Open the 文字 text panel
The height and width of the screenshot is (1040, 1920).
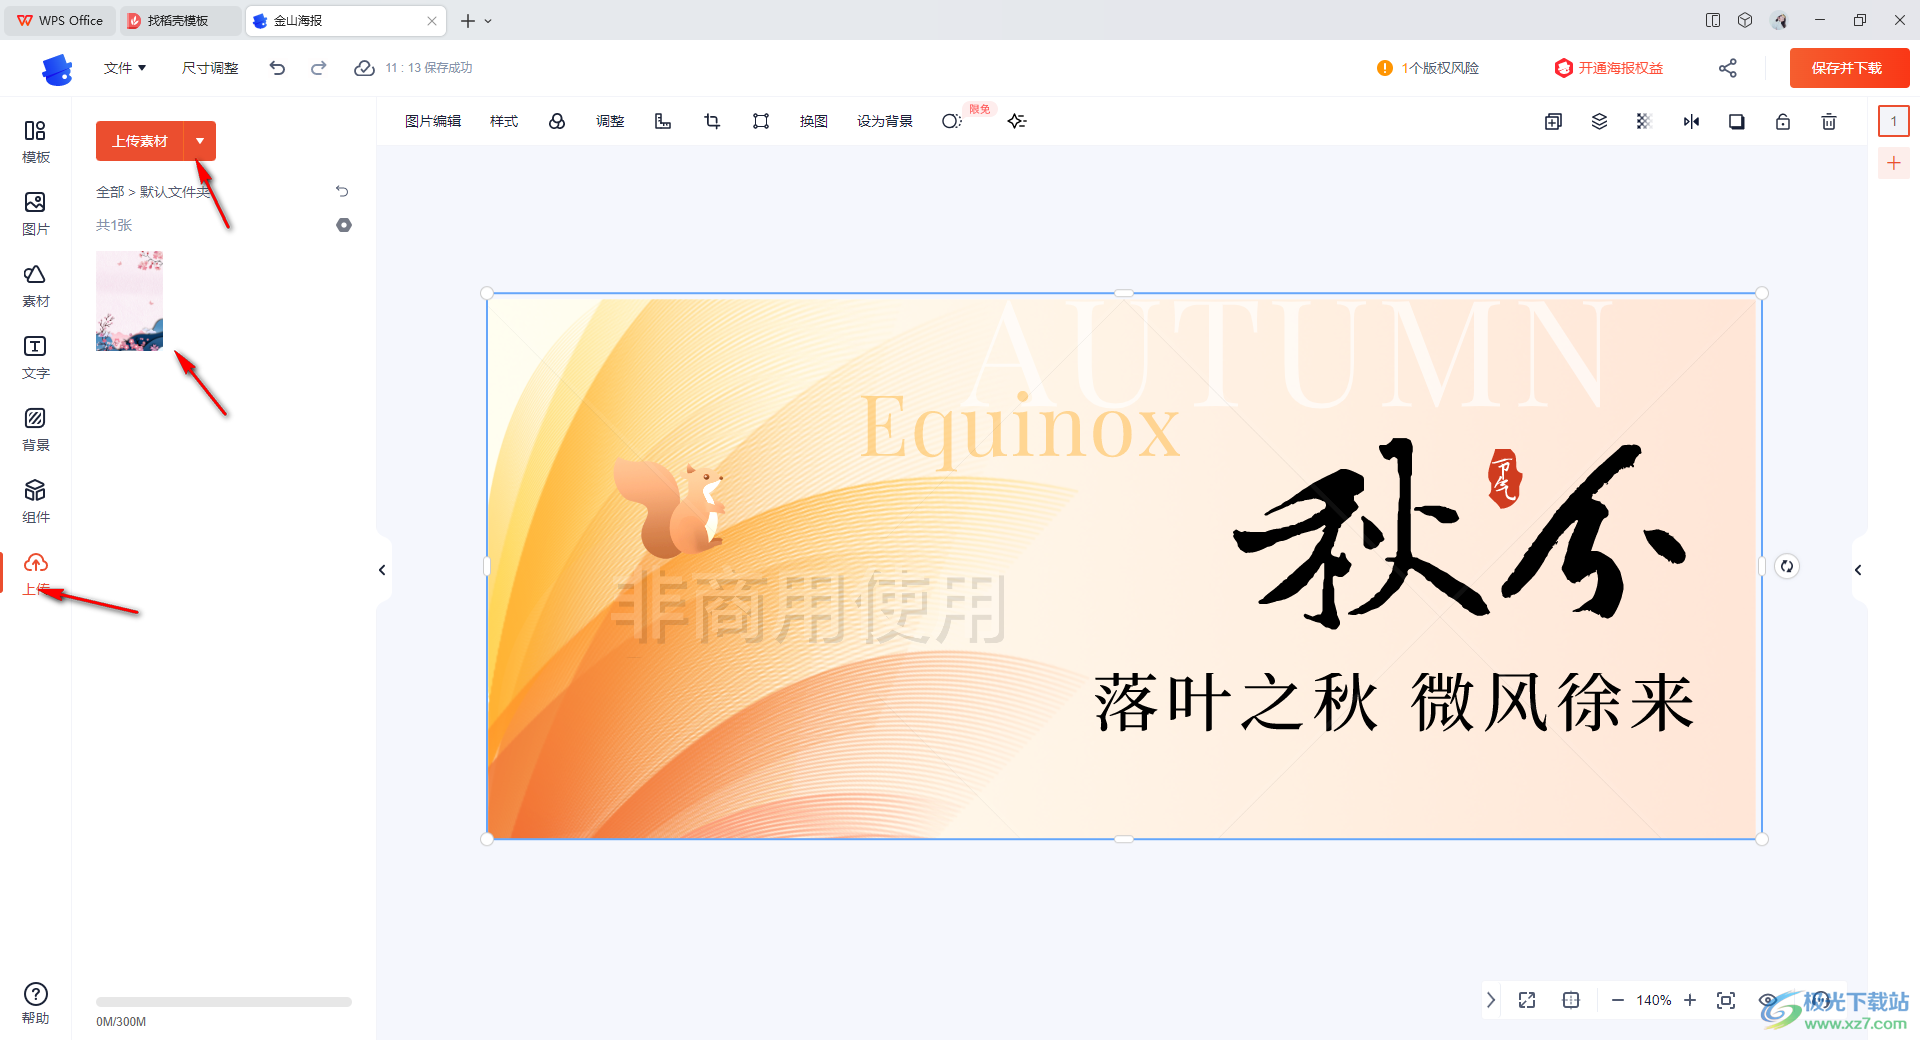[x=35, y=358]
